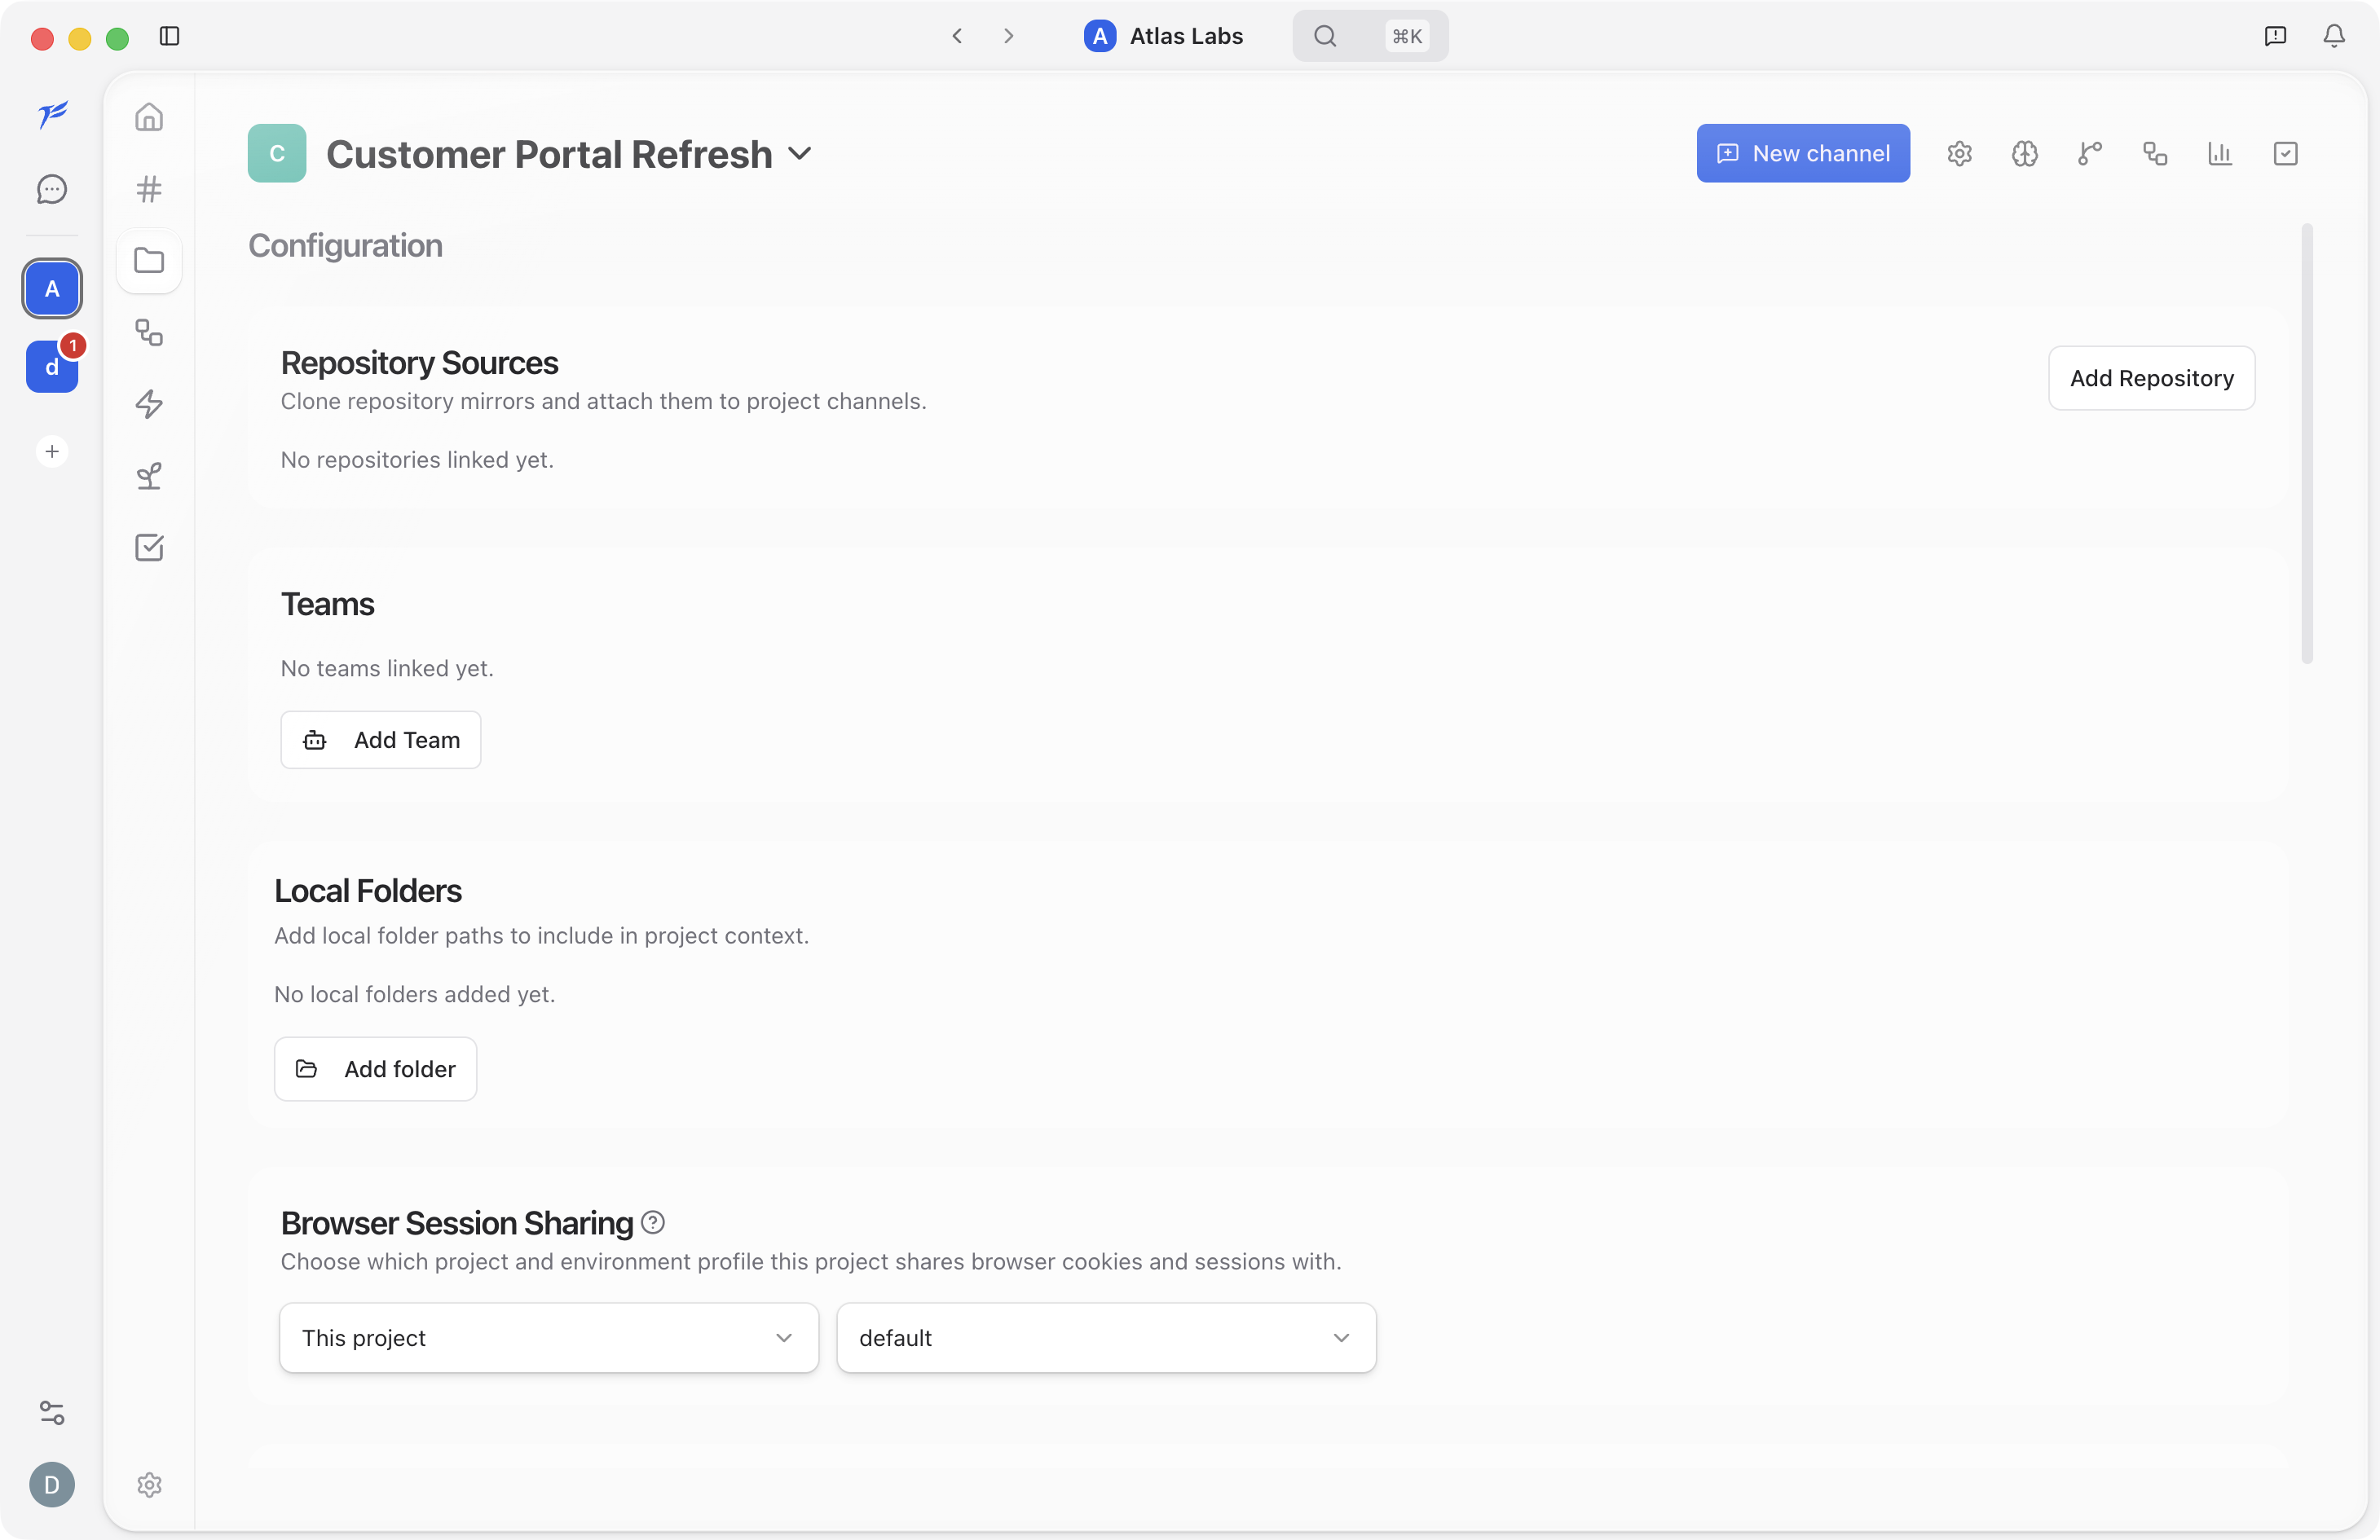Open the projects folder icon
The image size is (2380, 1540).
[x=149, y=261]
